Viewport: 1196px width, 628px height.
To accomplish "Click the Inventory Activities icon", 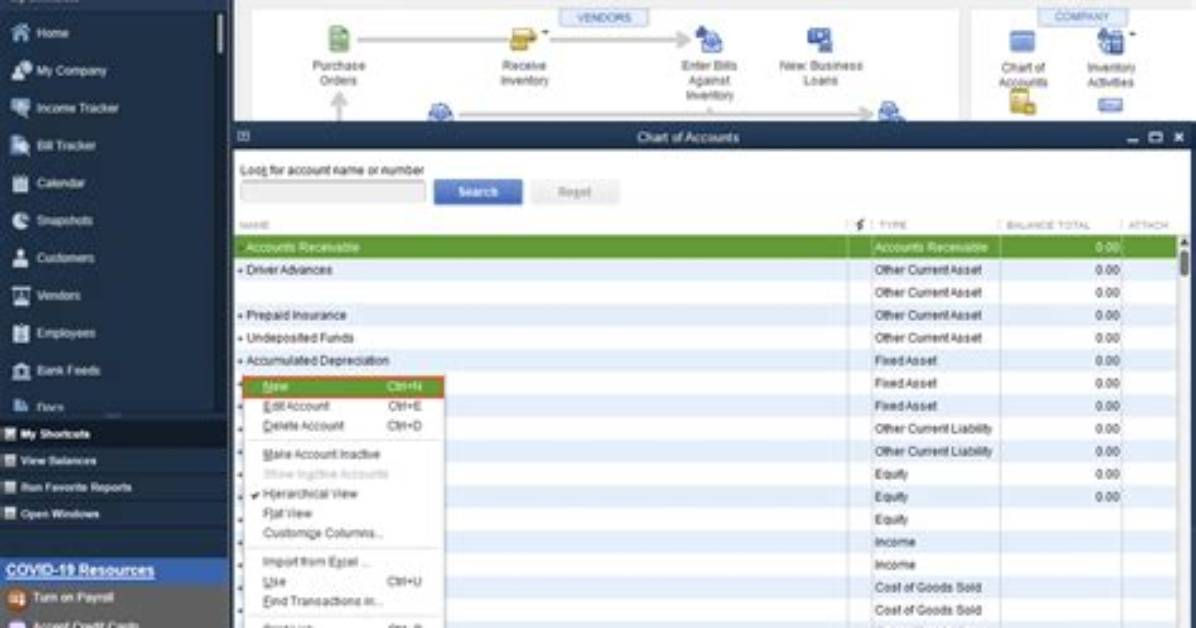I will coord(1110,41).
